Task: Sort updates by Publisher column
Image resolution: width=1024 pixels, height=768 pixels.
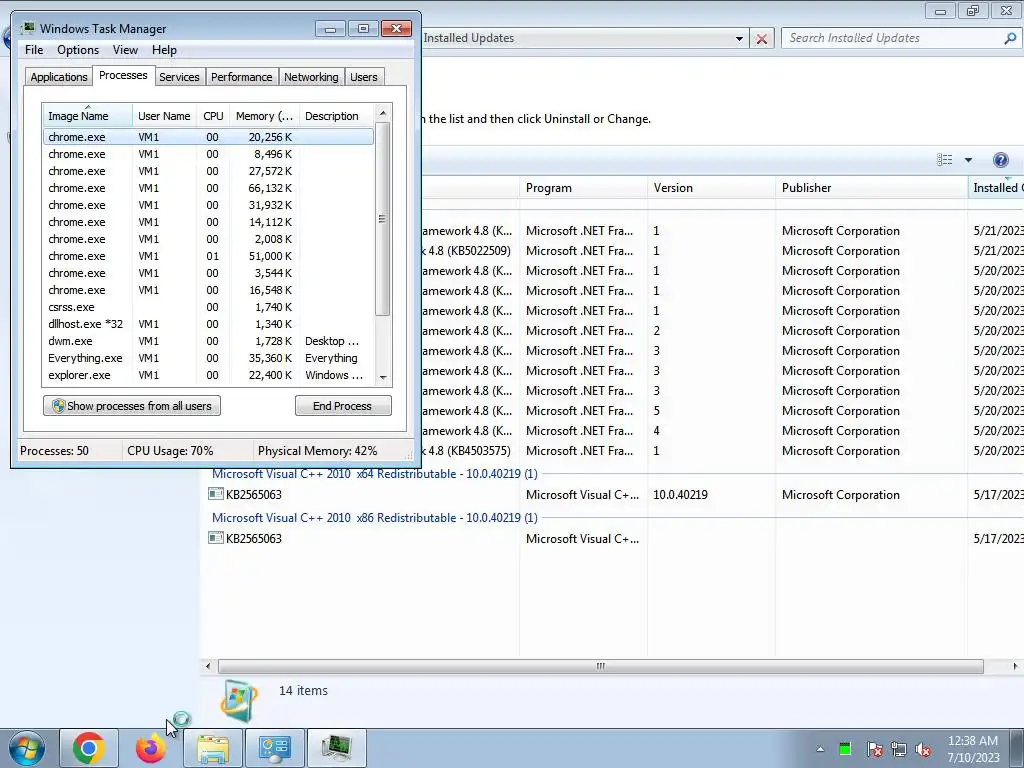Action: click(x=871, y=188)
